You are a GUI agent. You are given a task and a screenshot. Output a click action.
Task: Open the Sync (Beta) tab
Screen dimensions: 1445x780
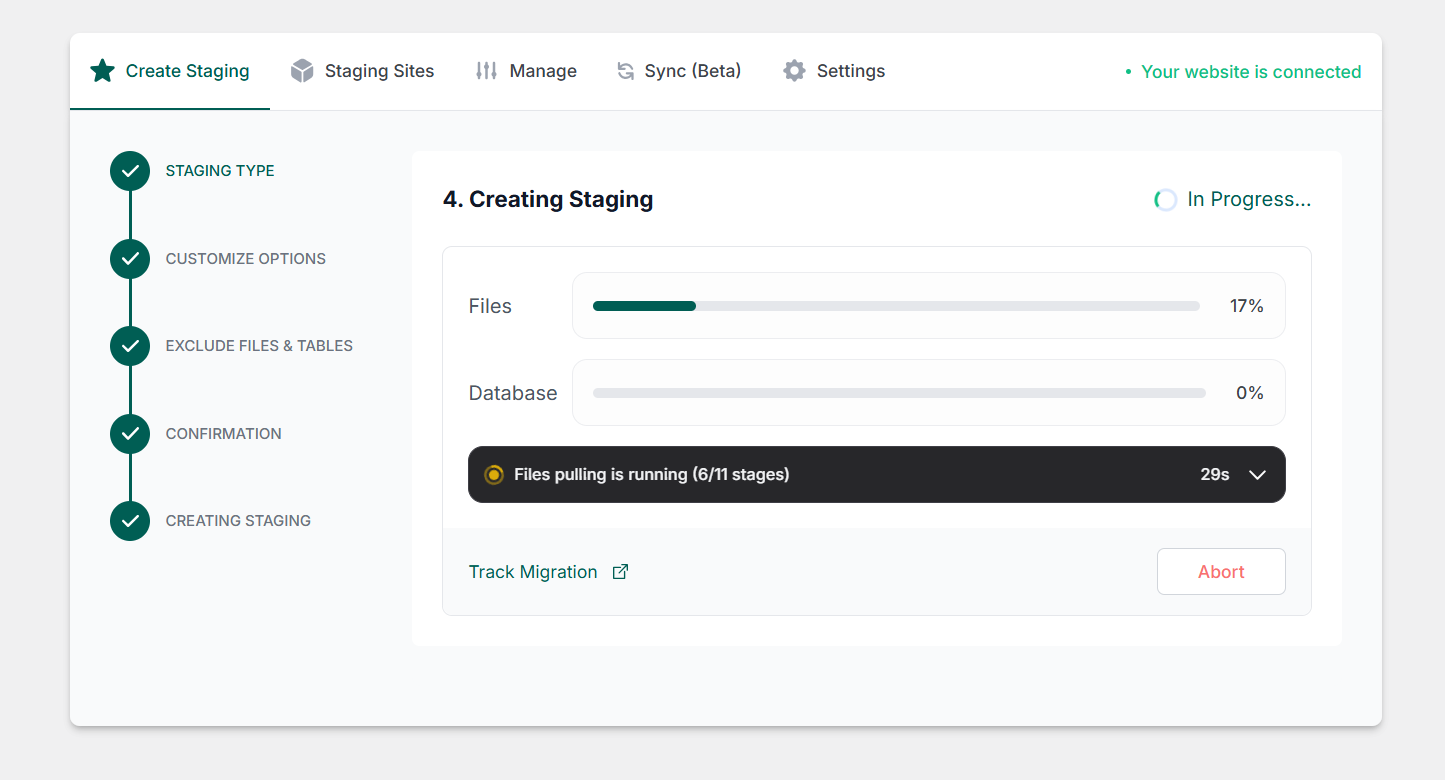(x=679, y=71)
